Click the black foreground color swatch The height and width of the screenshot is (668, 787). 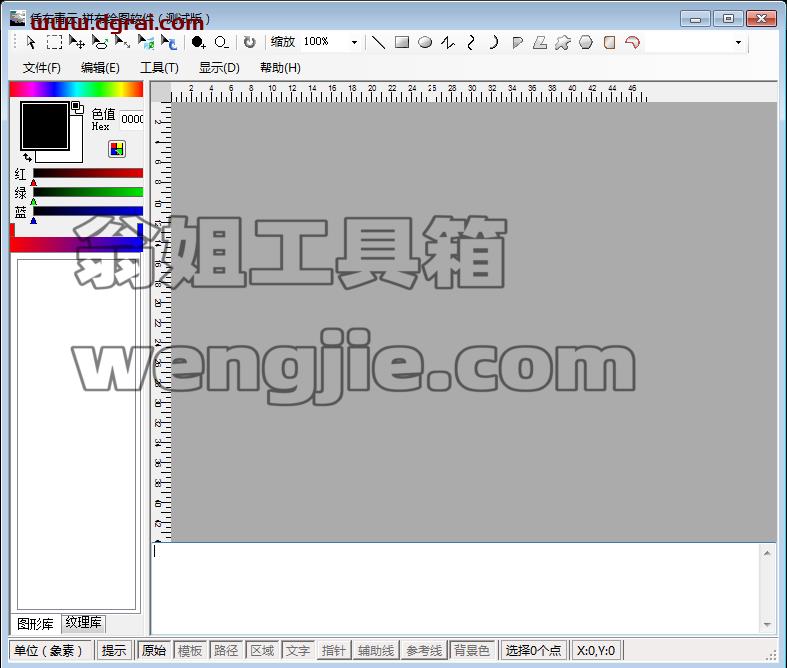[x=44, y=125]
